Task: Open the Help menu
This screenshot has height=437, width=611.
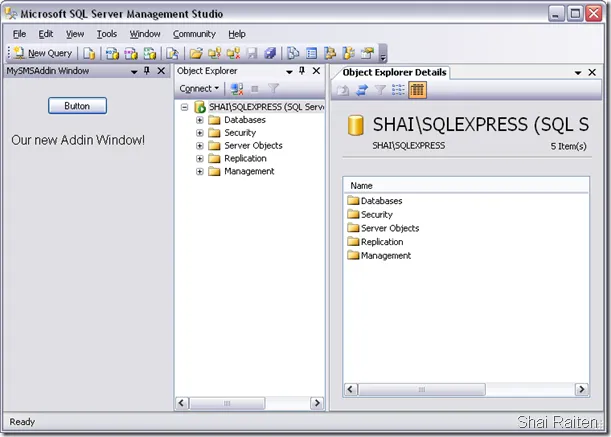Action: [x=237, y=34]
